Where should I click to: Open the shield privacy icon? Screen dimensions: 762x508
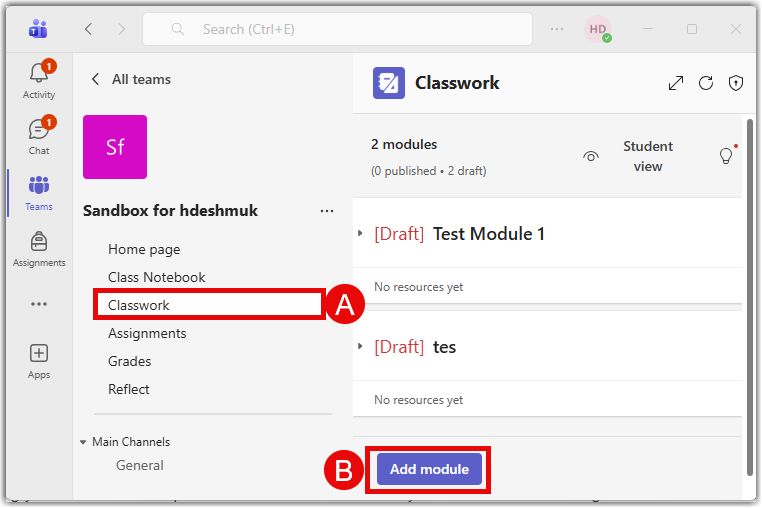pos(736,83)
